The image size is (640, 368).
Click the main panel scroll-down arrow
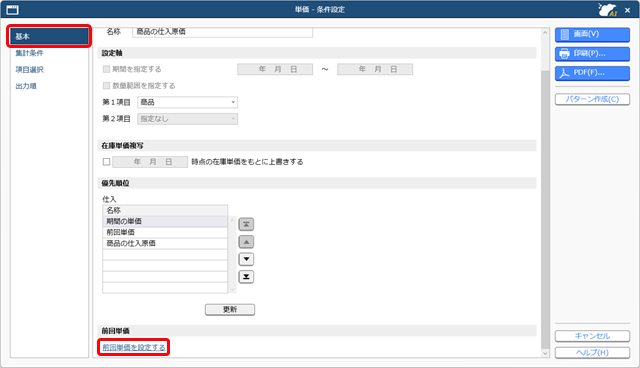pyautogui.click(x=545, y=353)
